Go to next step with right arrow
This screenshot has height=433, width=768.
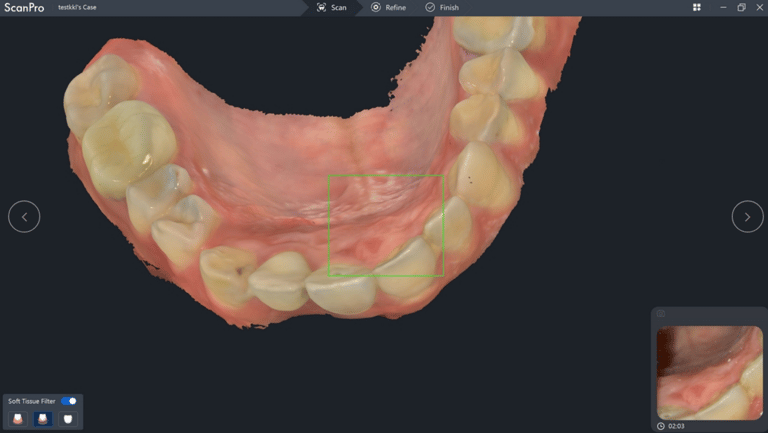(747, 216)
